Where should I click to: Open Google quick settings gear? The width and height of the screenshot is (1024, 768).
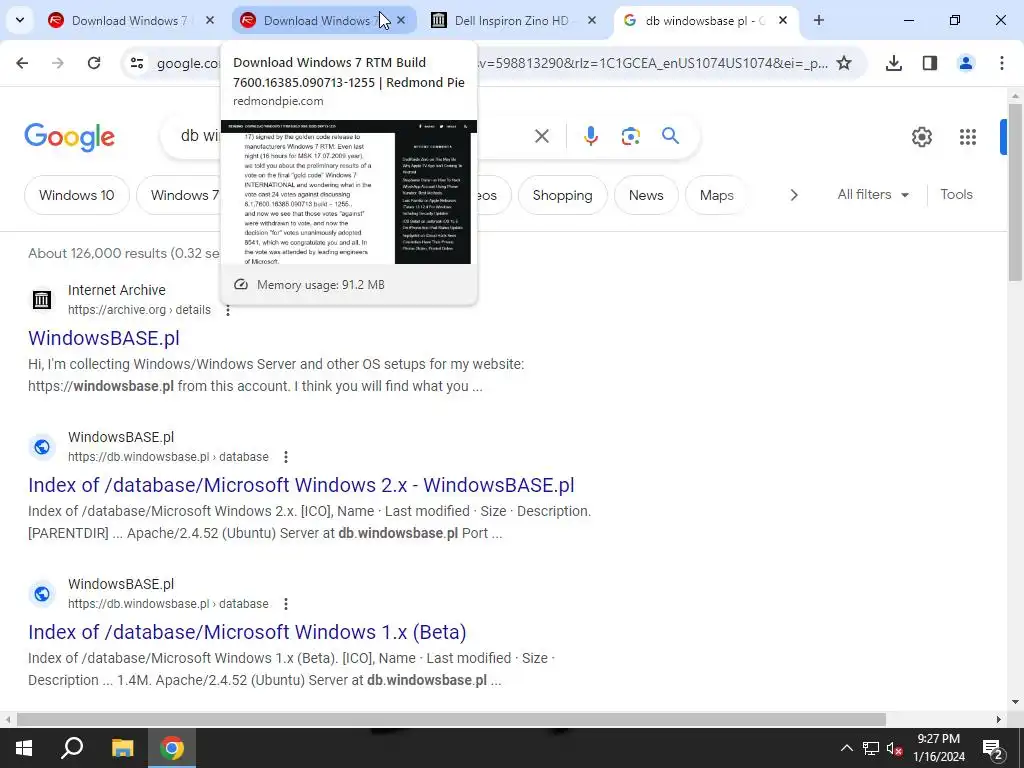click(x=921, y=136)
